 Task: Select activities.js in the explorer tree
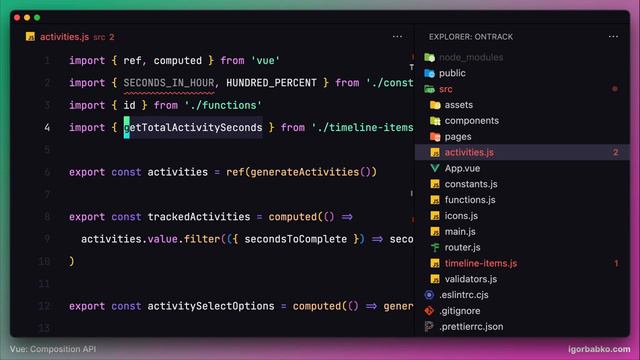(x=522, y=152)
